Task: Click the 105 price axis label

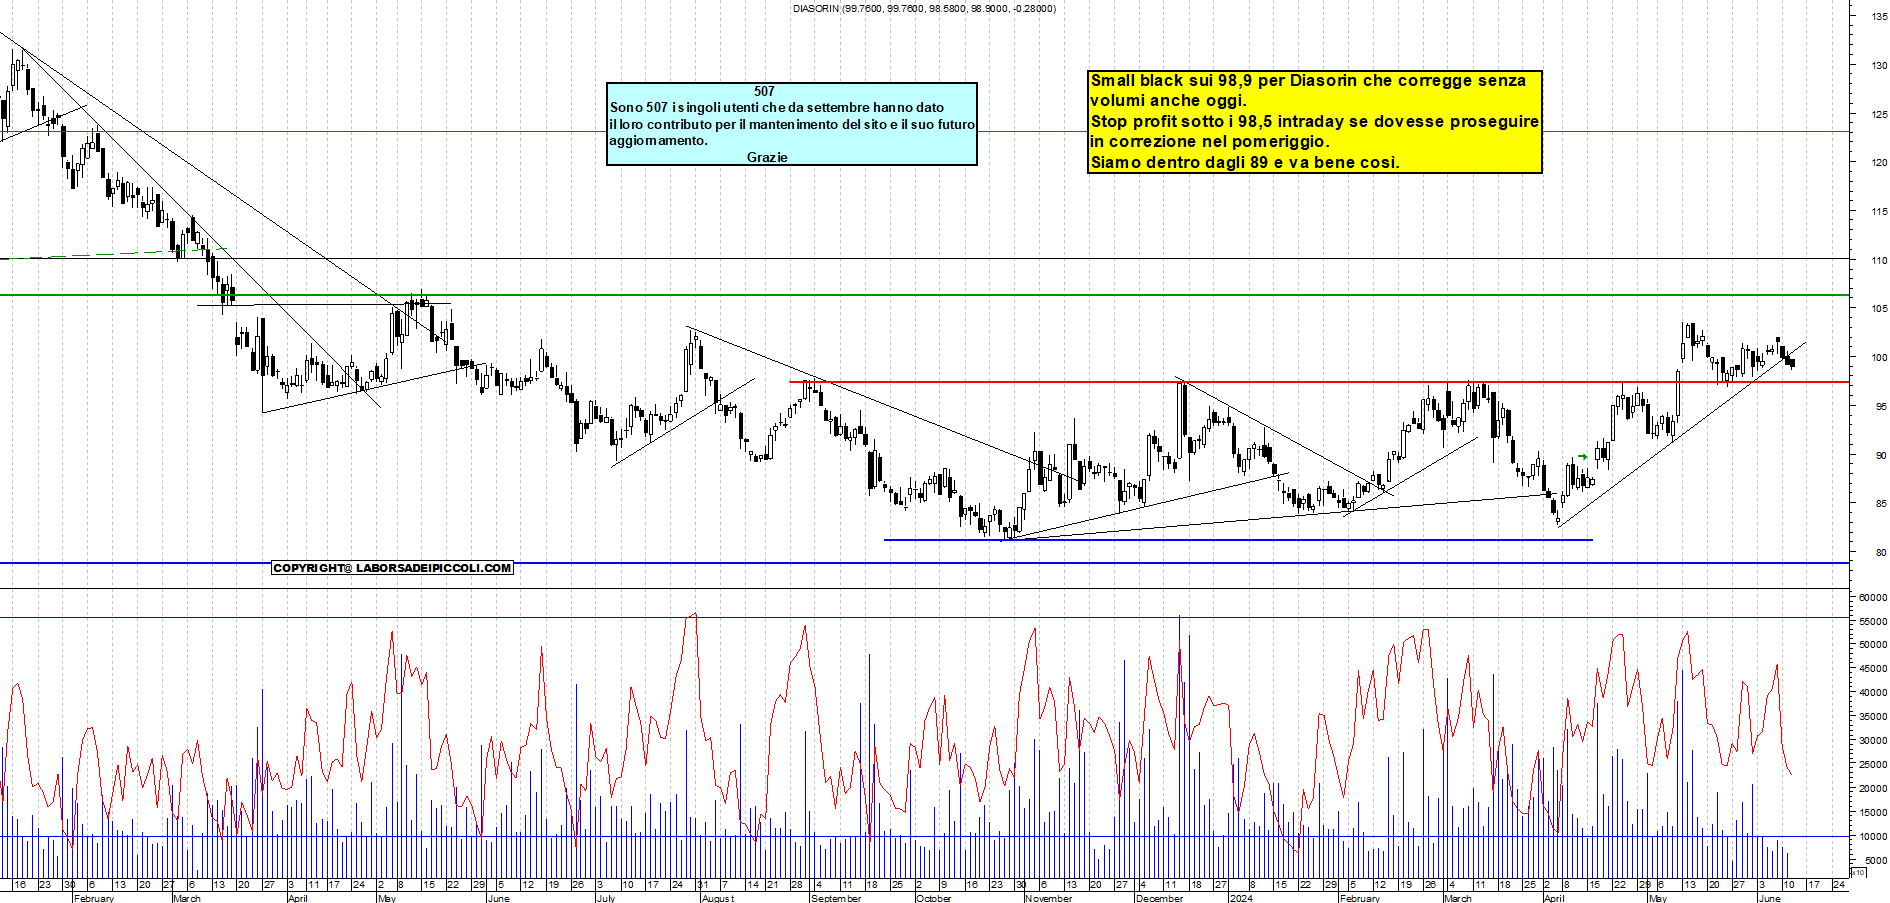Action: point(1880,309)
